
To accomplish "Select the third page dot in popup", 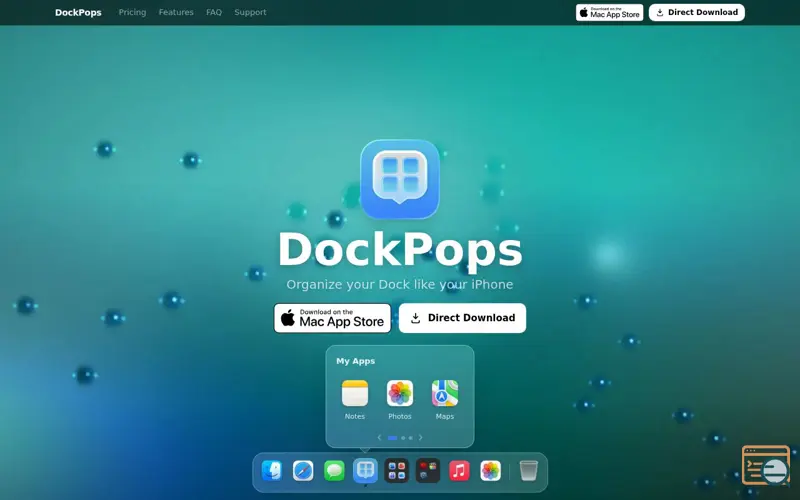I will (410, 438).
